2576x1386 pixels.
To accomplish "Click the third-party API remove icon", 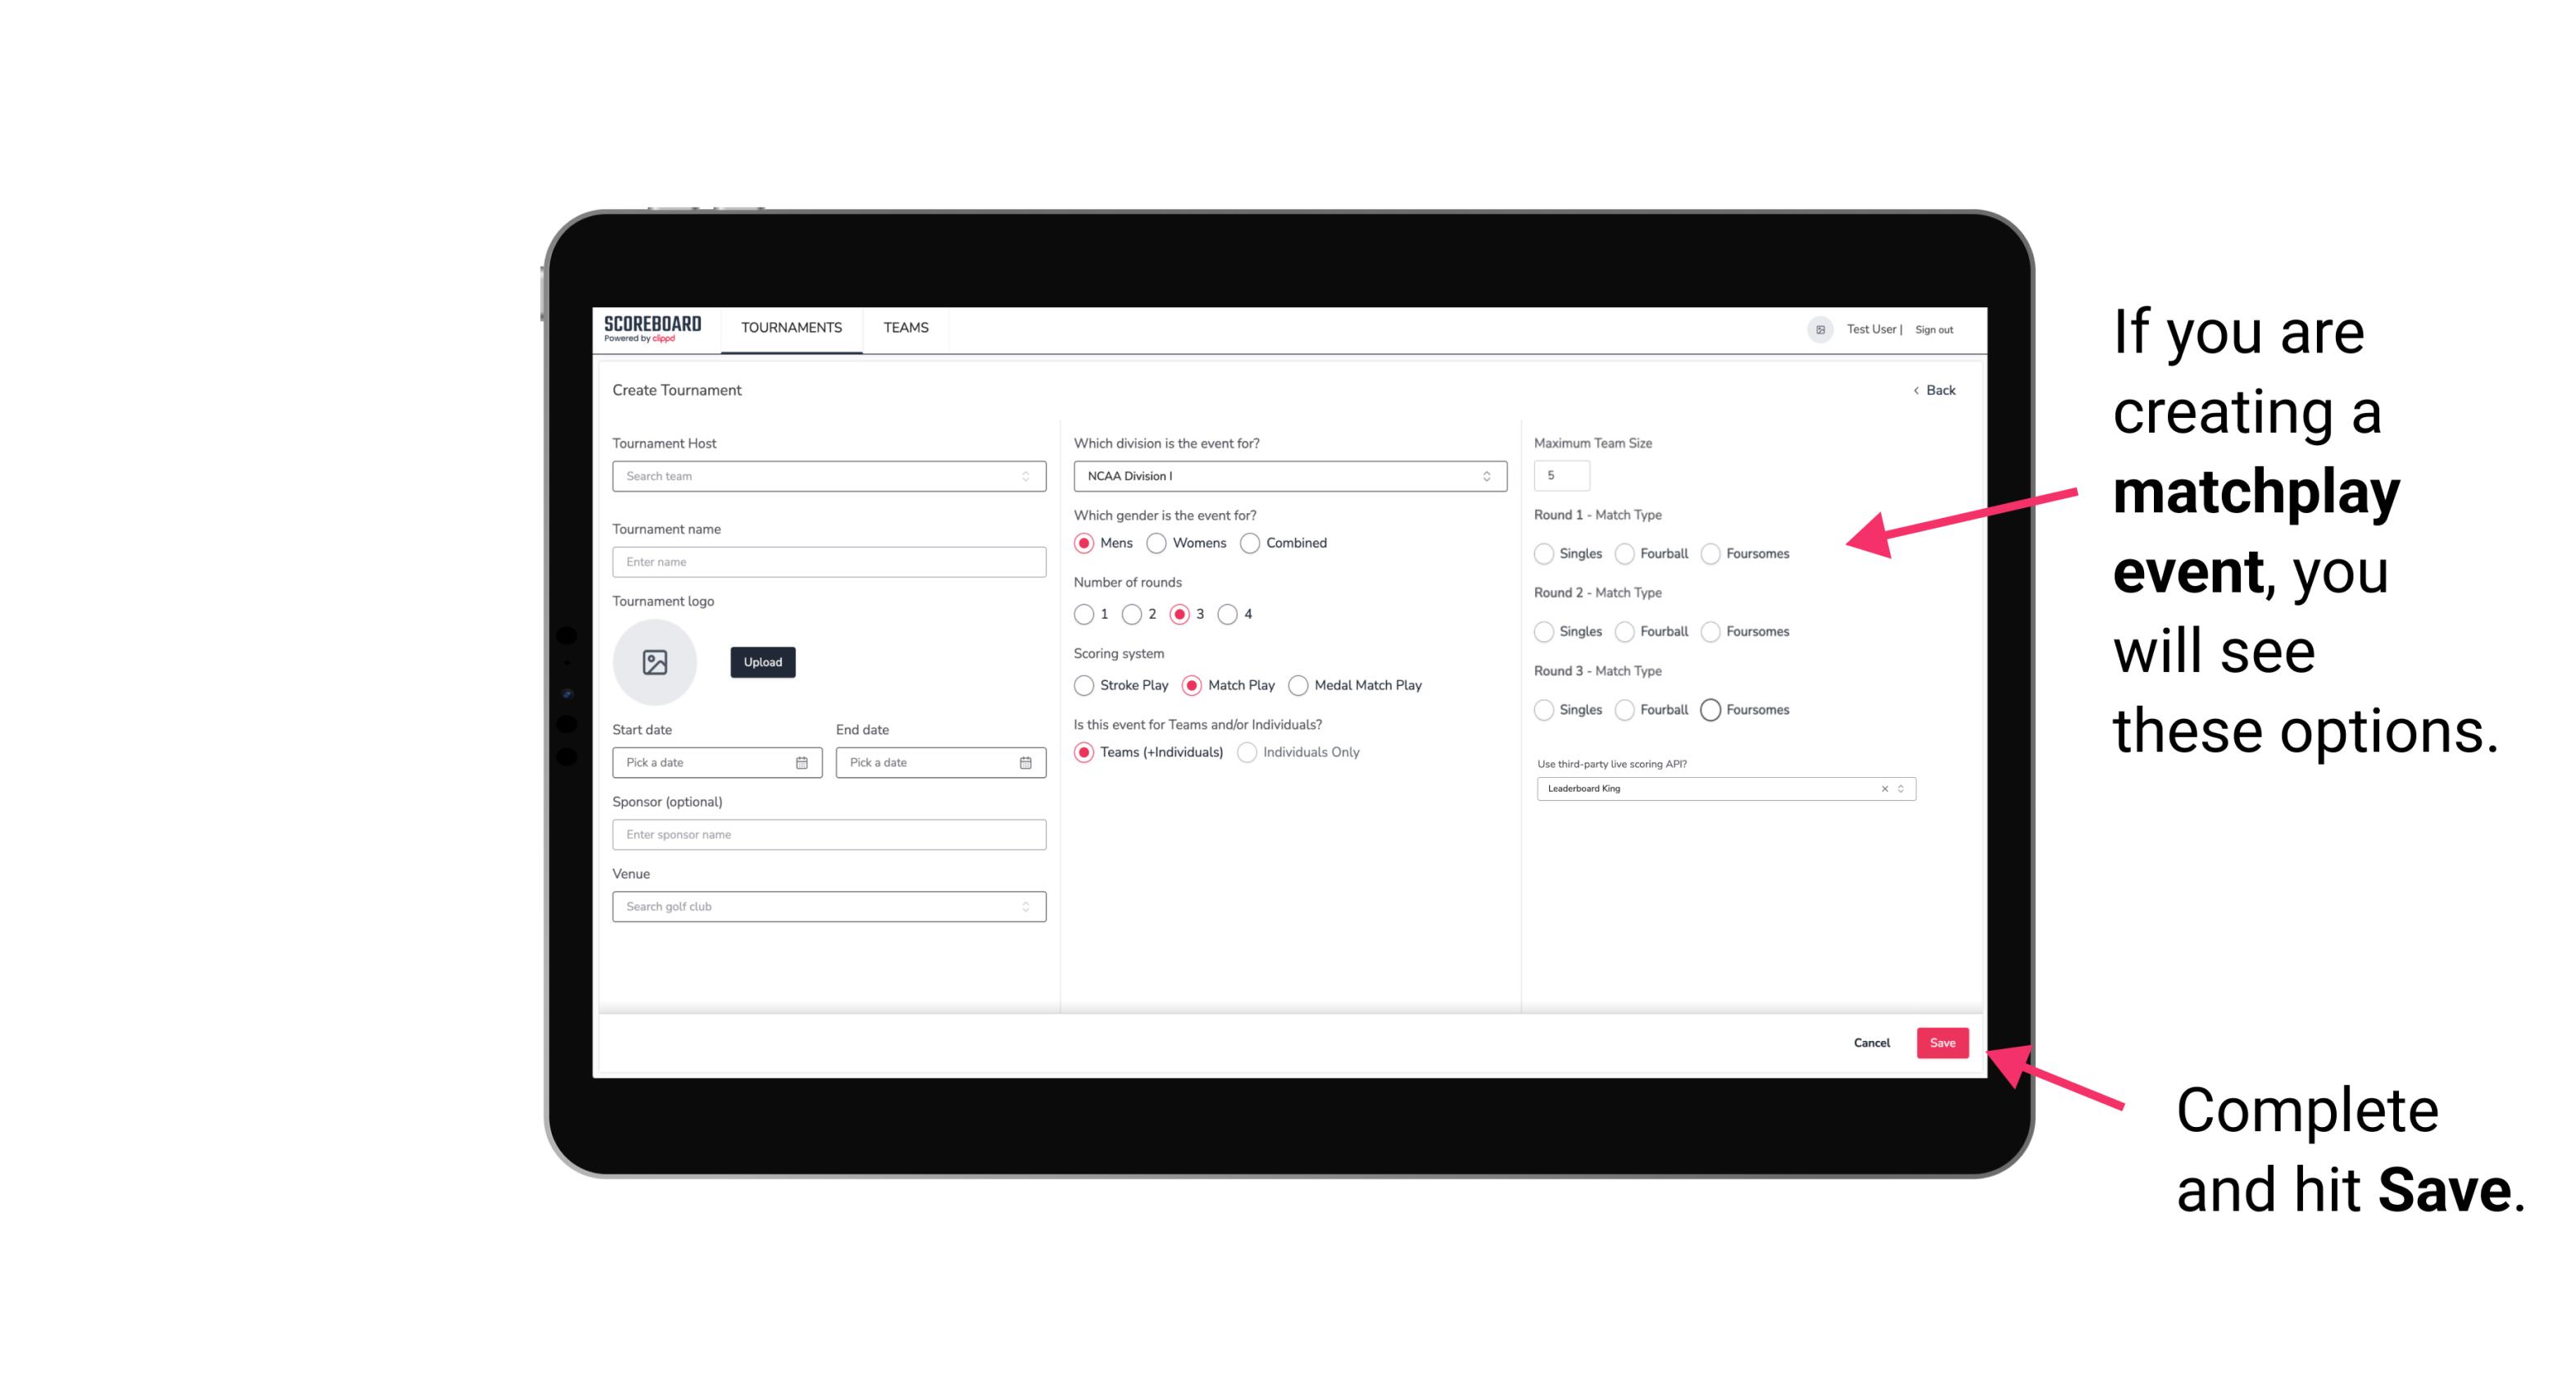I will click(1882, 788).
